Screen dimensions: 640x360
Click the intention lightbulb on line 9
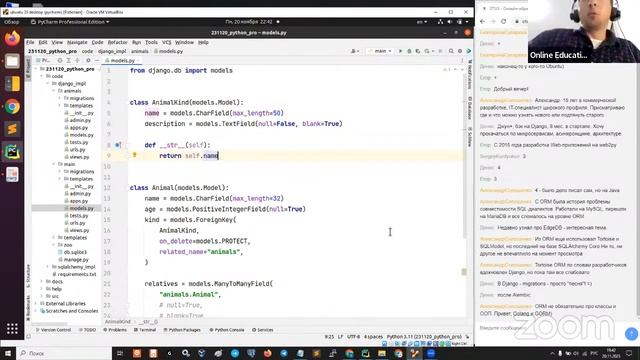[x=134, y=155]
